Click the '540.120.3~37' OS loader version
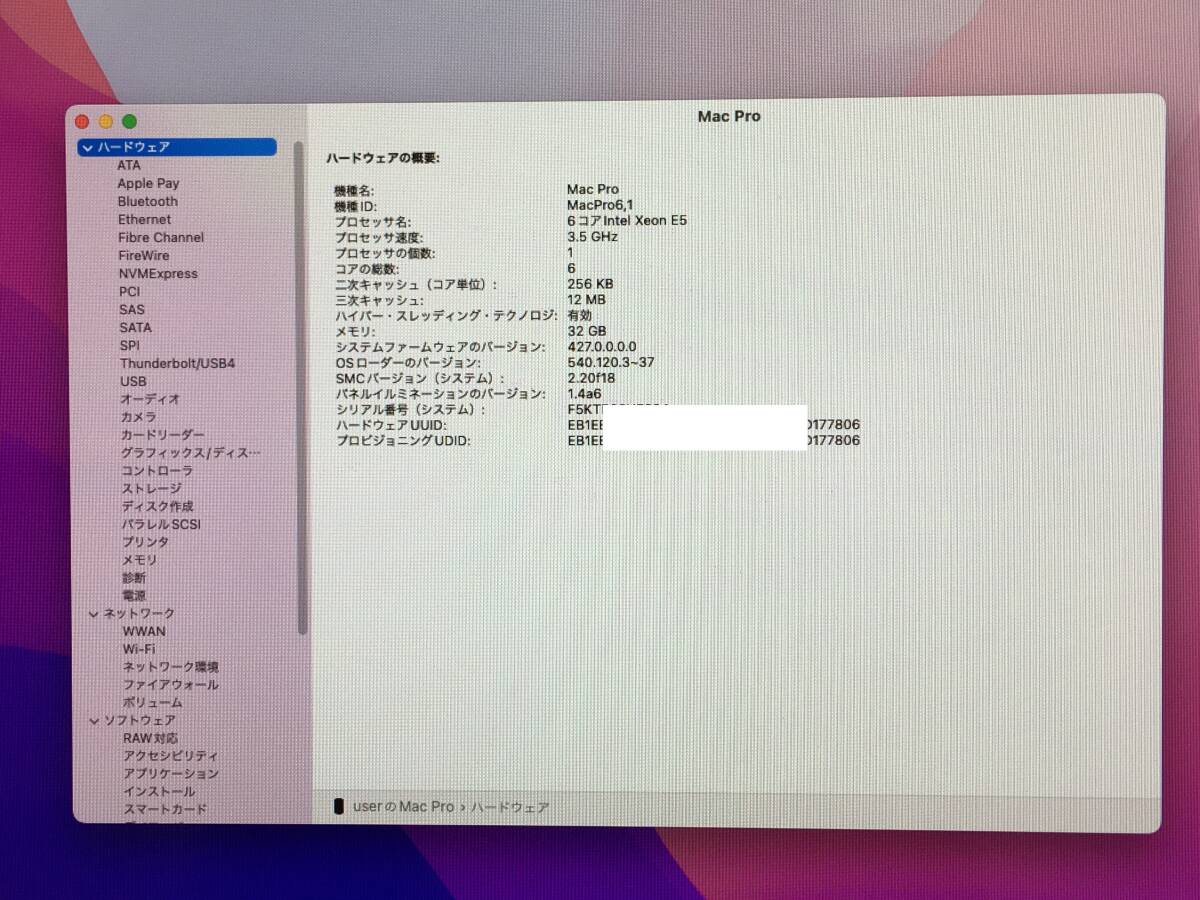This screenshot has height=900, width=1200. coord(610,362)
